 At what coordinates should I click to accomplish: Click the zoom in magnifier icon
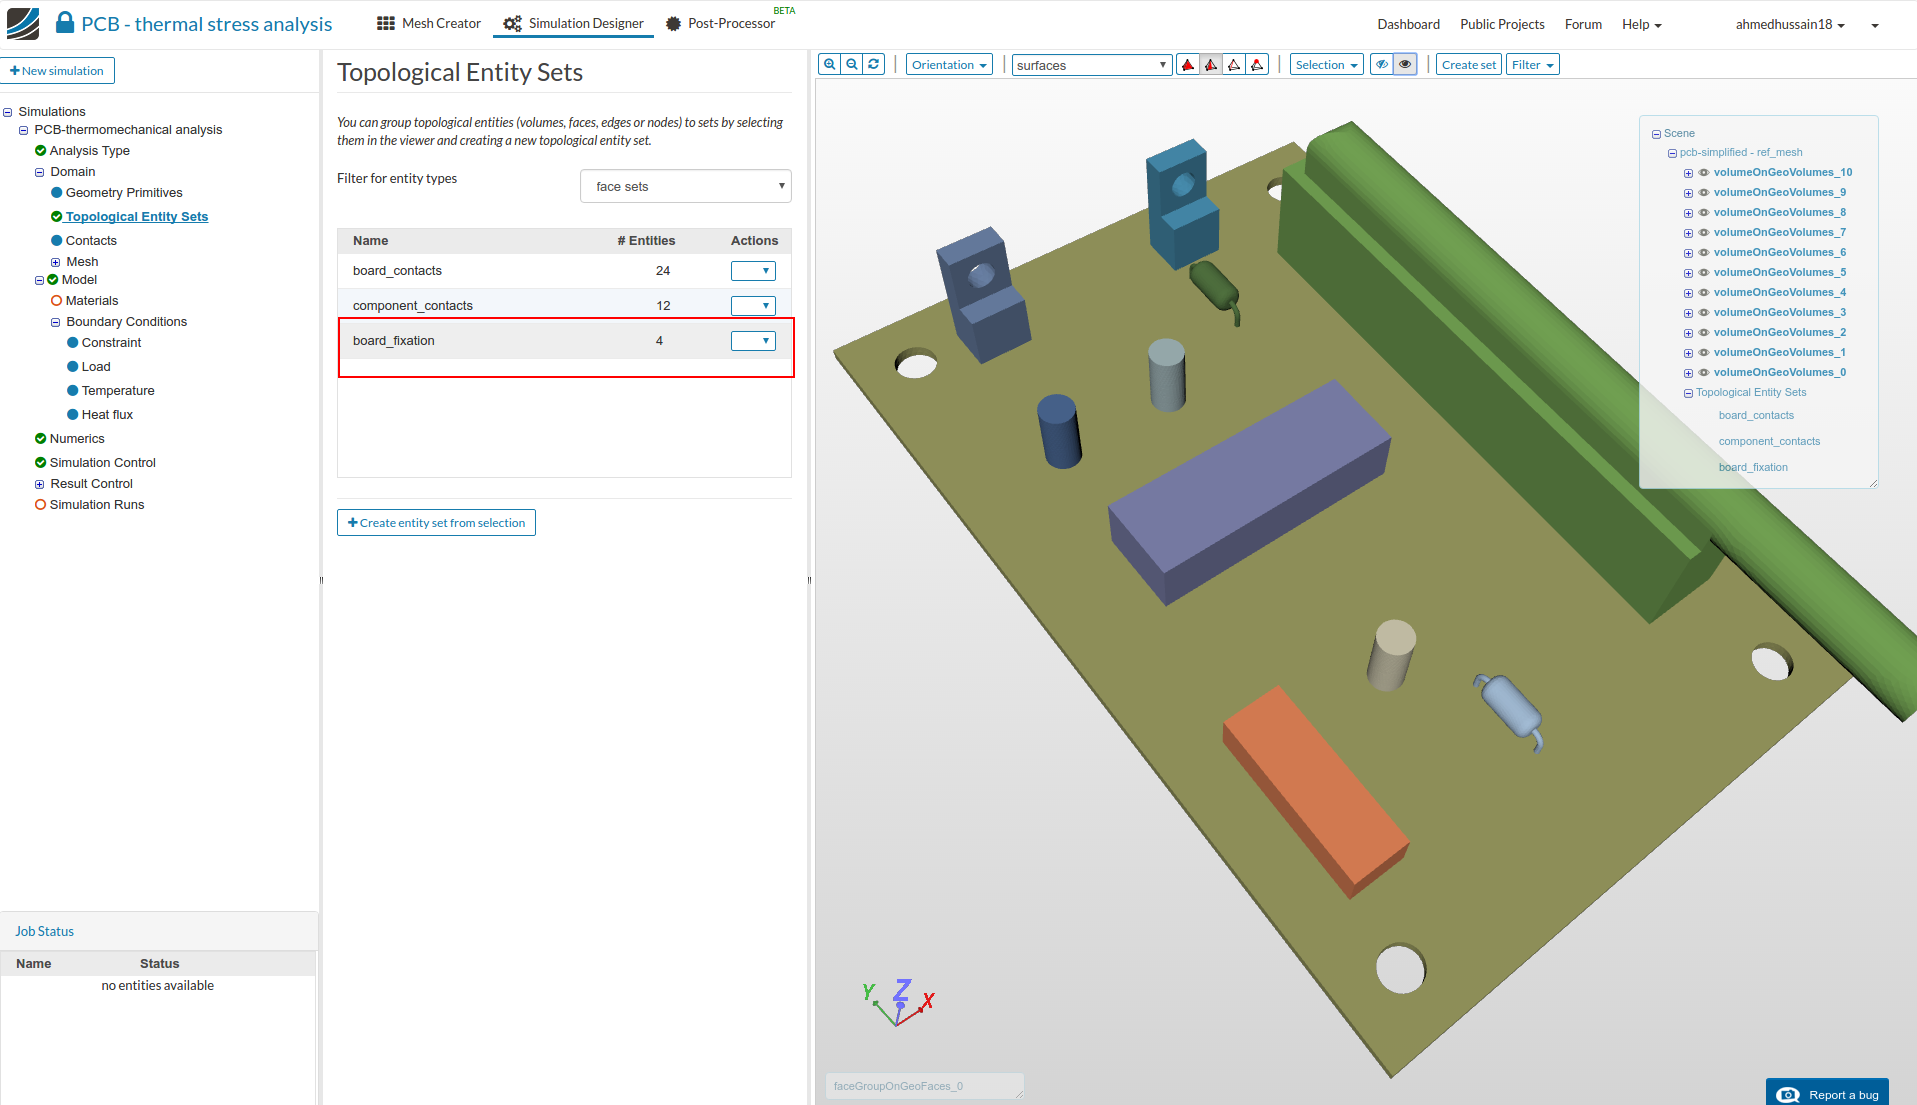tap(829, 65)
